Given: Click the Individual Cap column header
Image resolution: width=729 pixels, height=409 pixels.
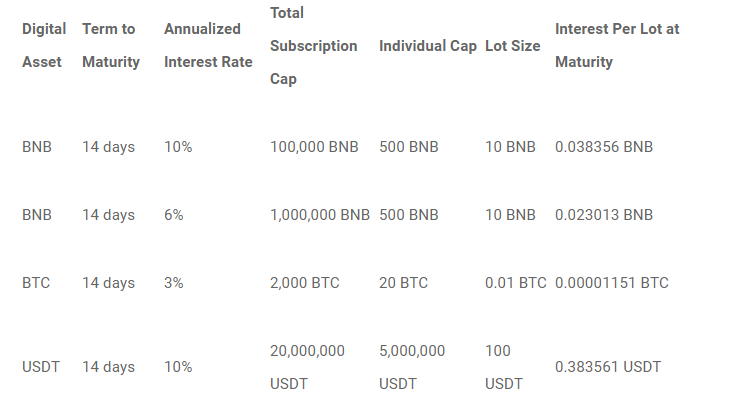Looking at the screenshot, I should [427, 46].
